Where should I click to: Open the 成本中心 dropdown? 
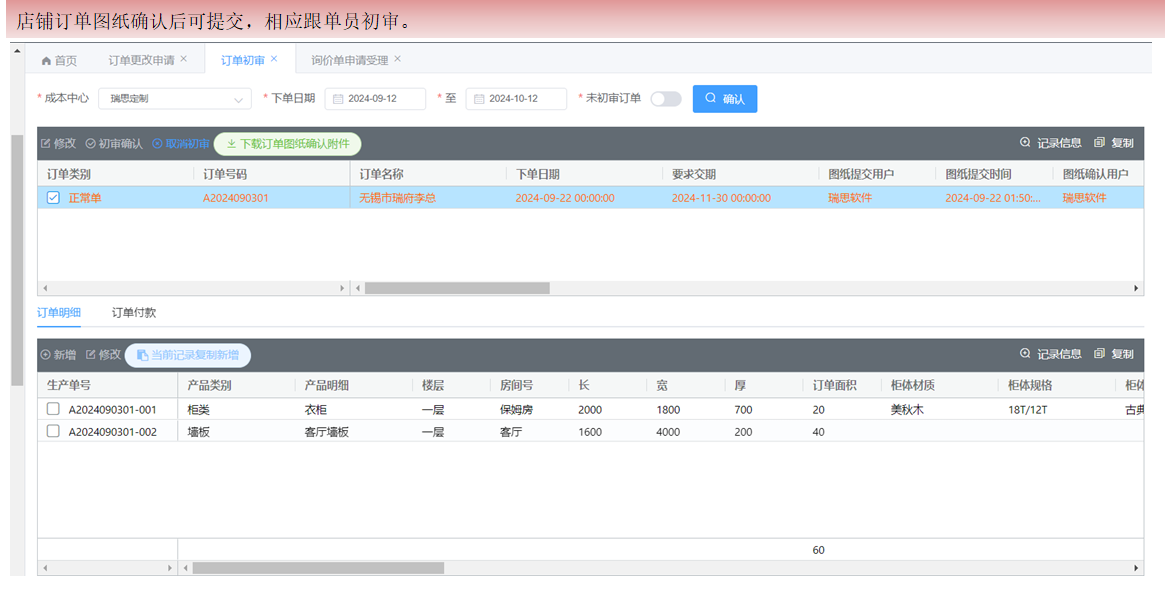click(x=175, y=99)
